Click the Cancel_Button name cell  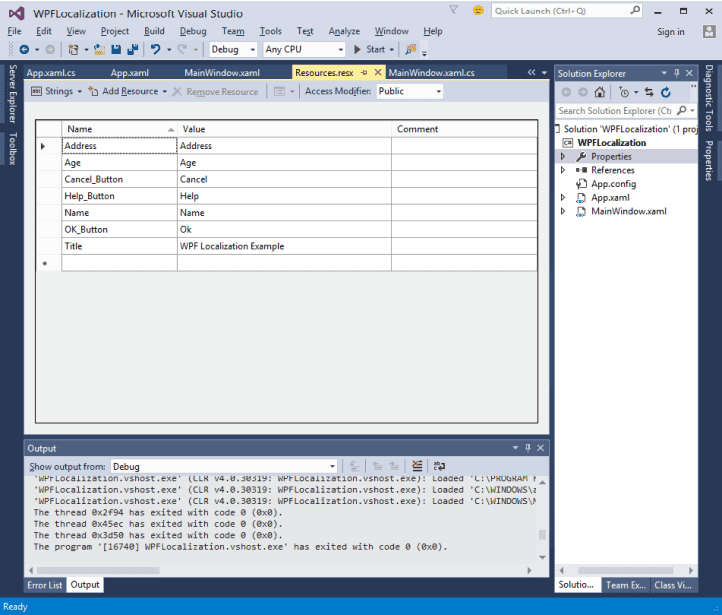point(119,180)
